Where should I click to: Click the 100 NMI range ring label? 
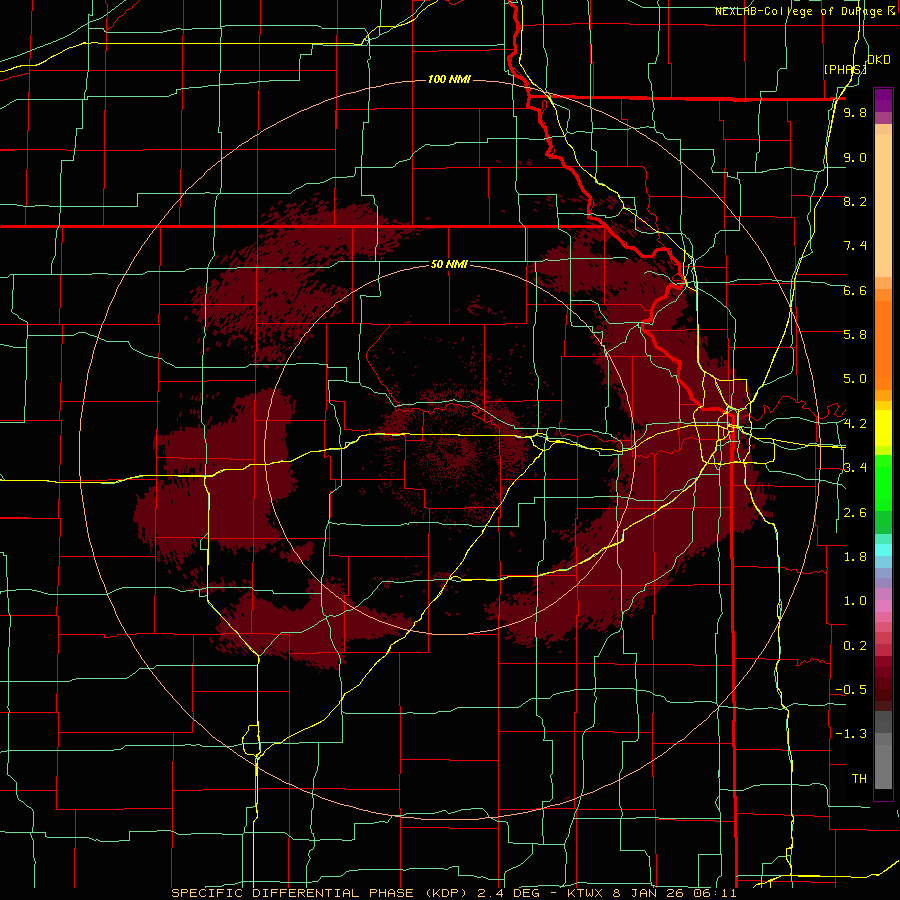point(449,79)
